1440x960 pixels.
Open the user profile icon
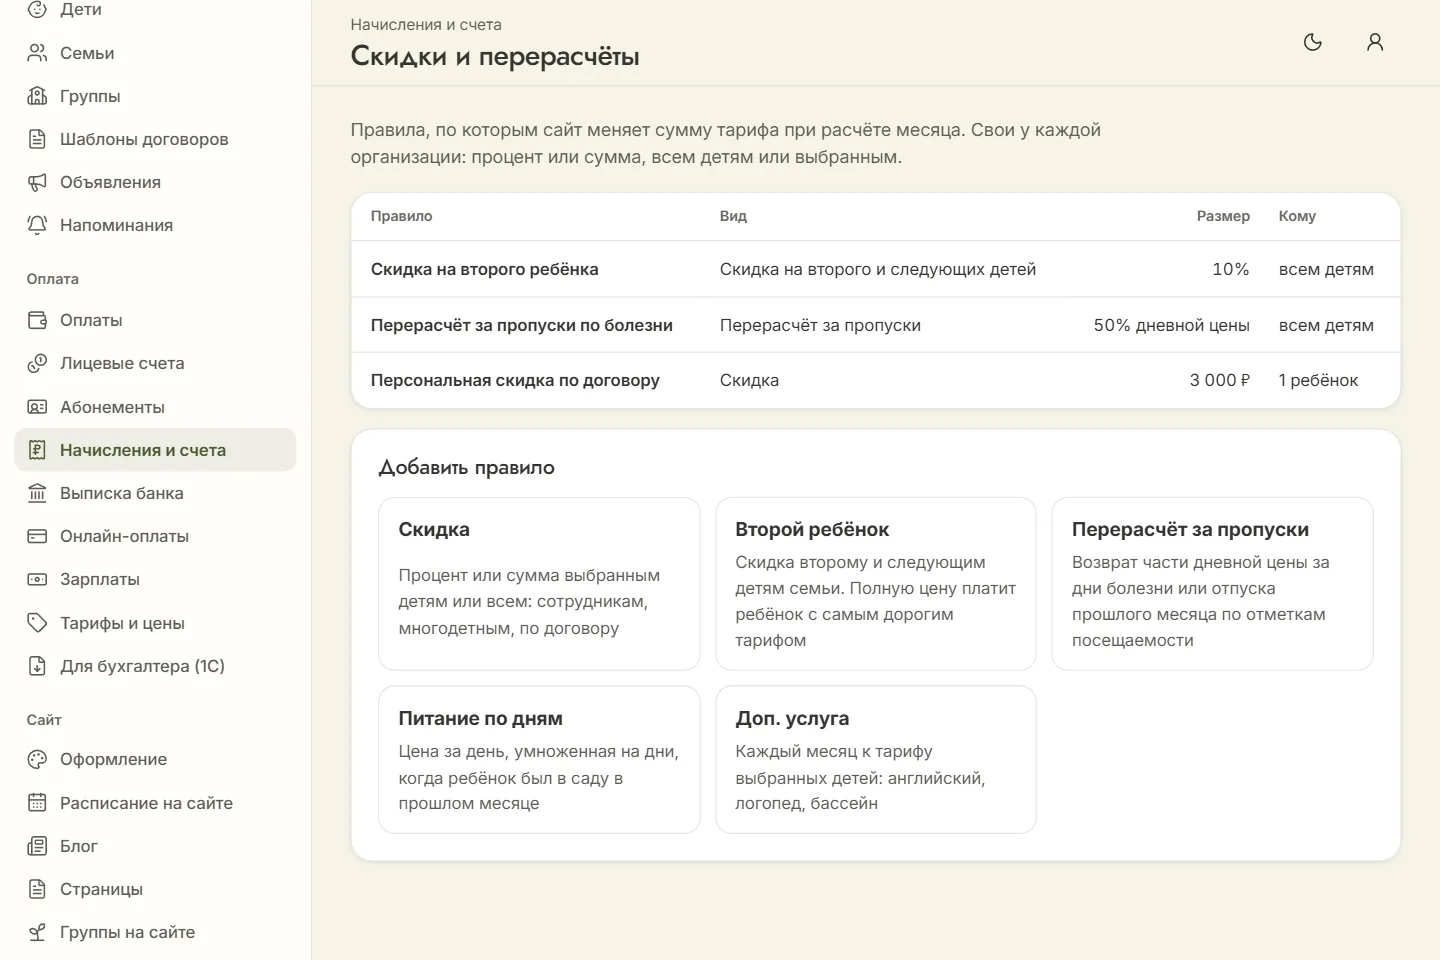tap(1375, 42)
